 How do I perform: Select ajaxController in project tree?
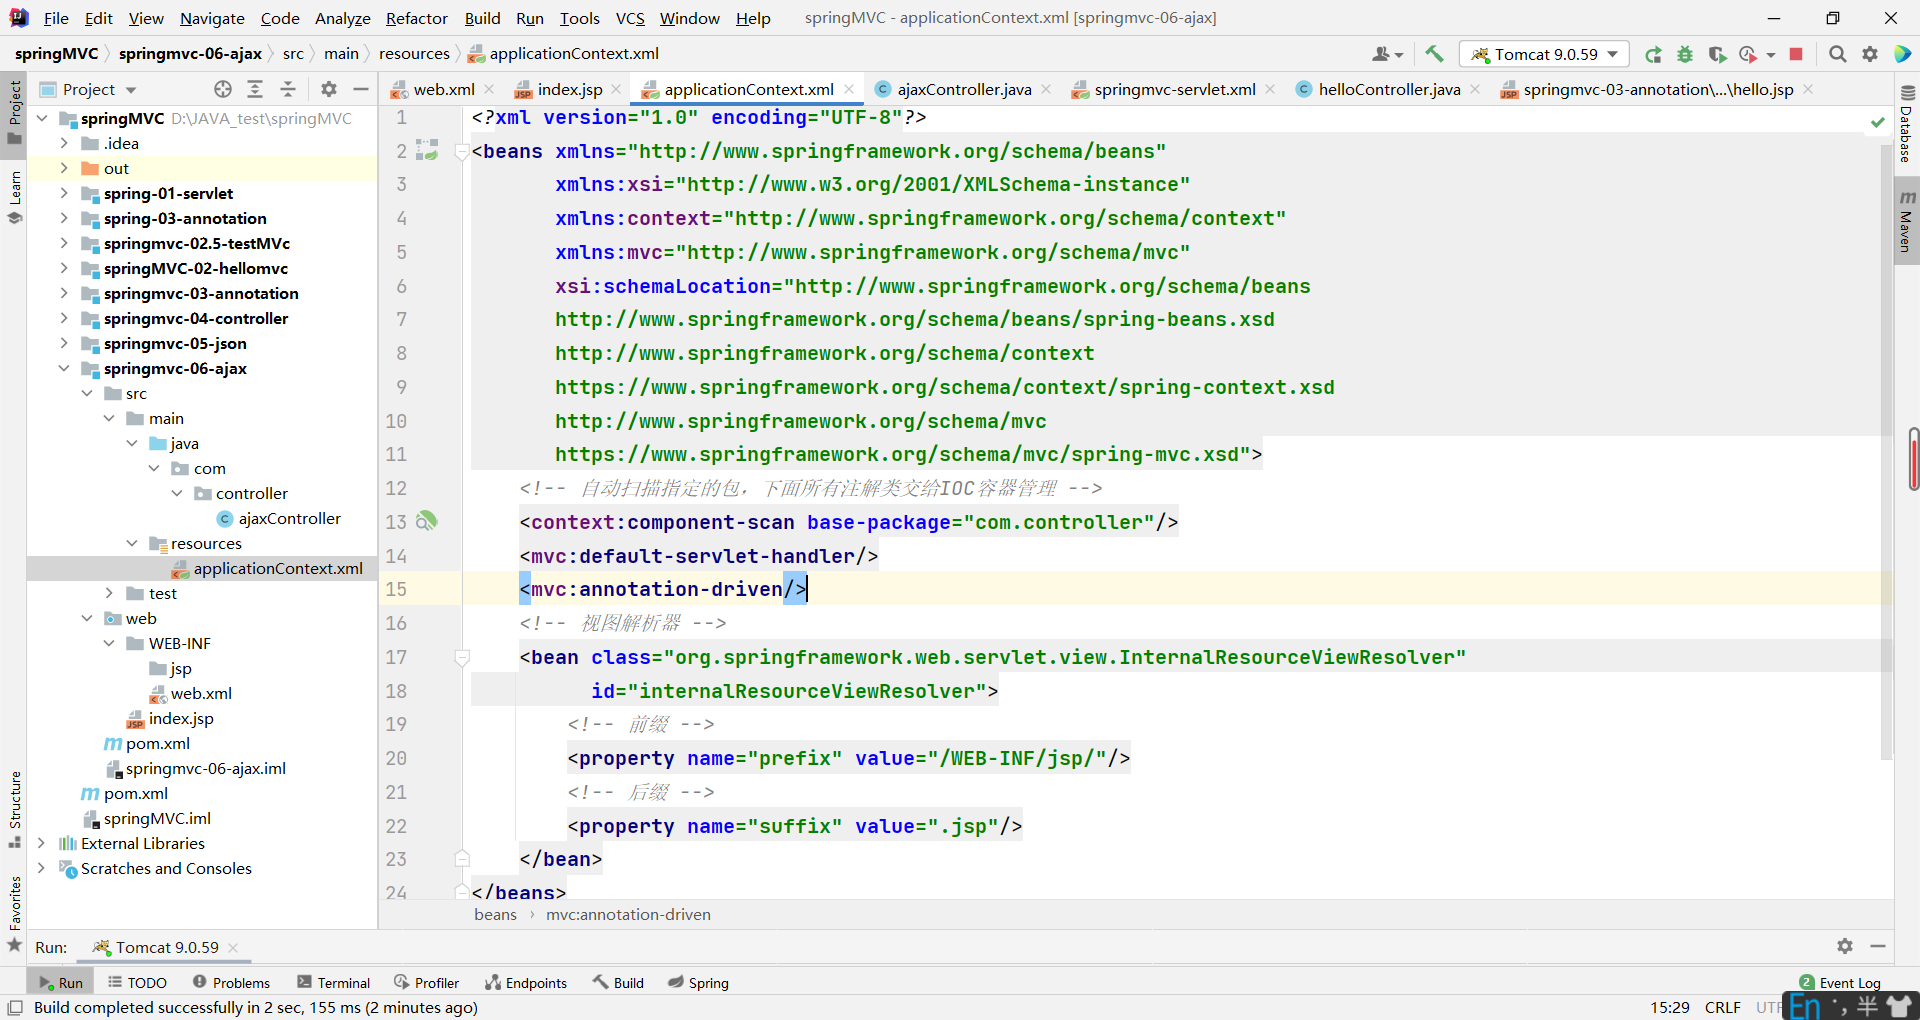click(289, 518)
